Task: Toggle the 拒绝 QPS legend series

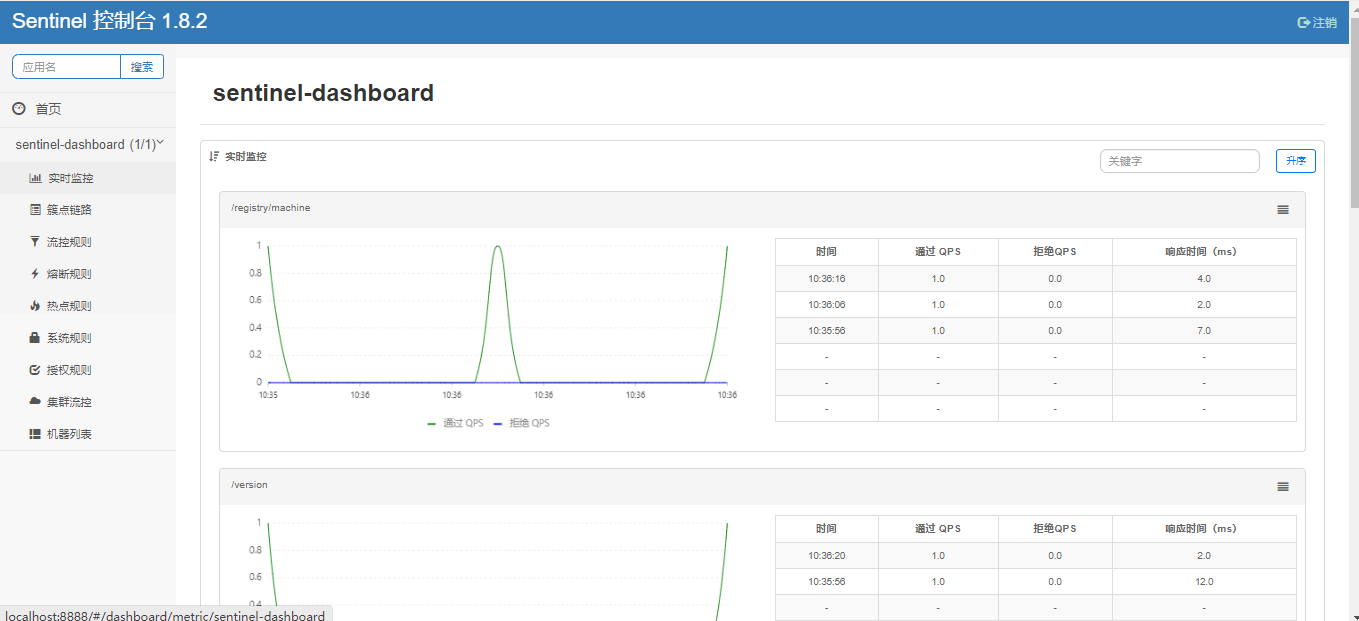Action: tap(522, 423)
